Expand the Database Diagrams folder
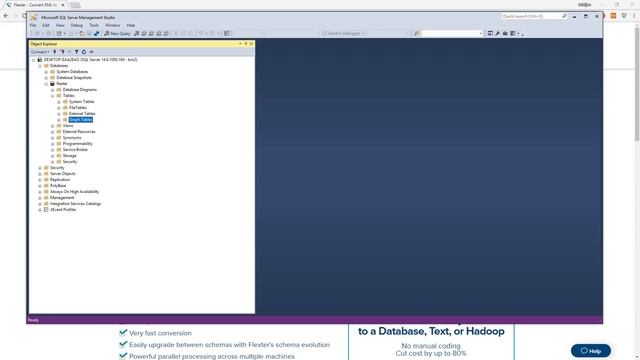The image size is (640, 360). (53, 90)
